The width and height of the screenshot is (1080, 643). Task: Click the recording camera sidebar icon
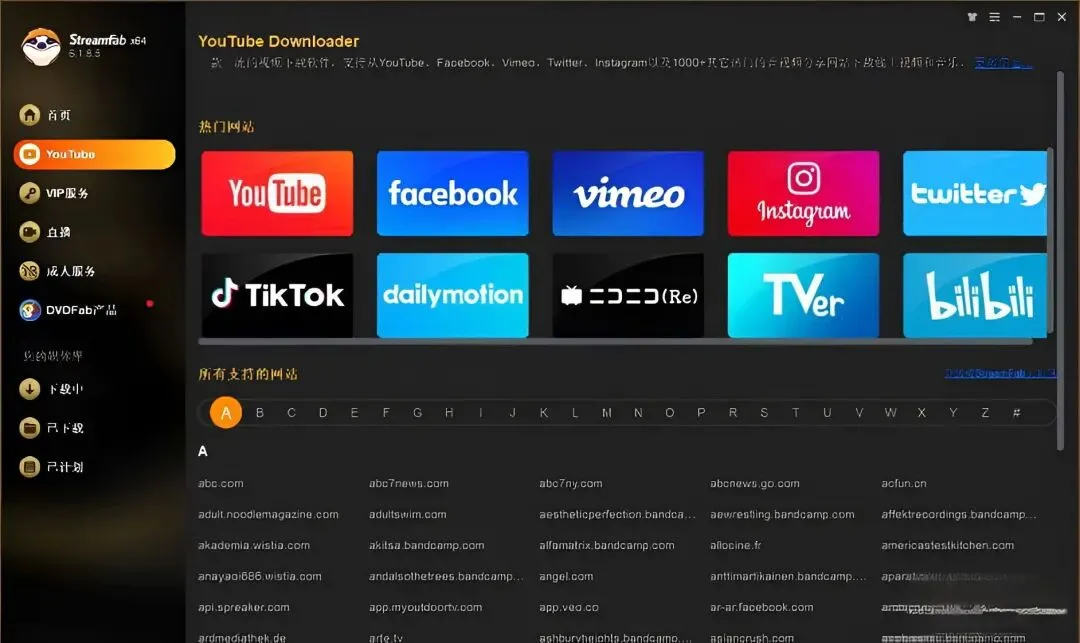pos(30,232)
